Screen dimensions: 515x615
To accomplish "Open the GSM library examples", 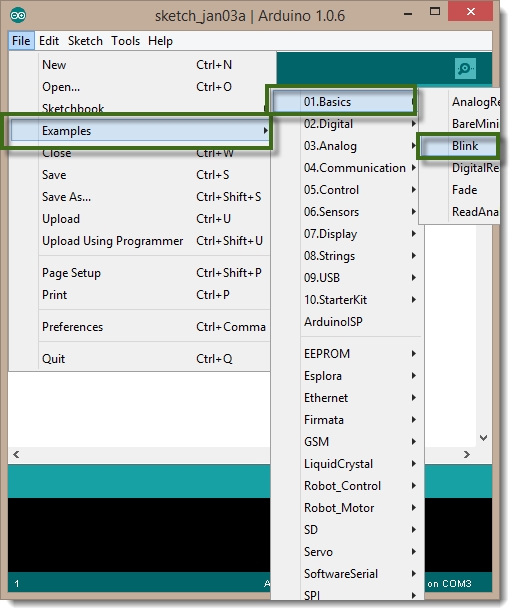I will [347, 442].
